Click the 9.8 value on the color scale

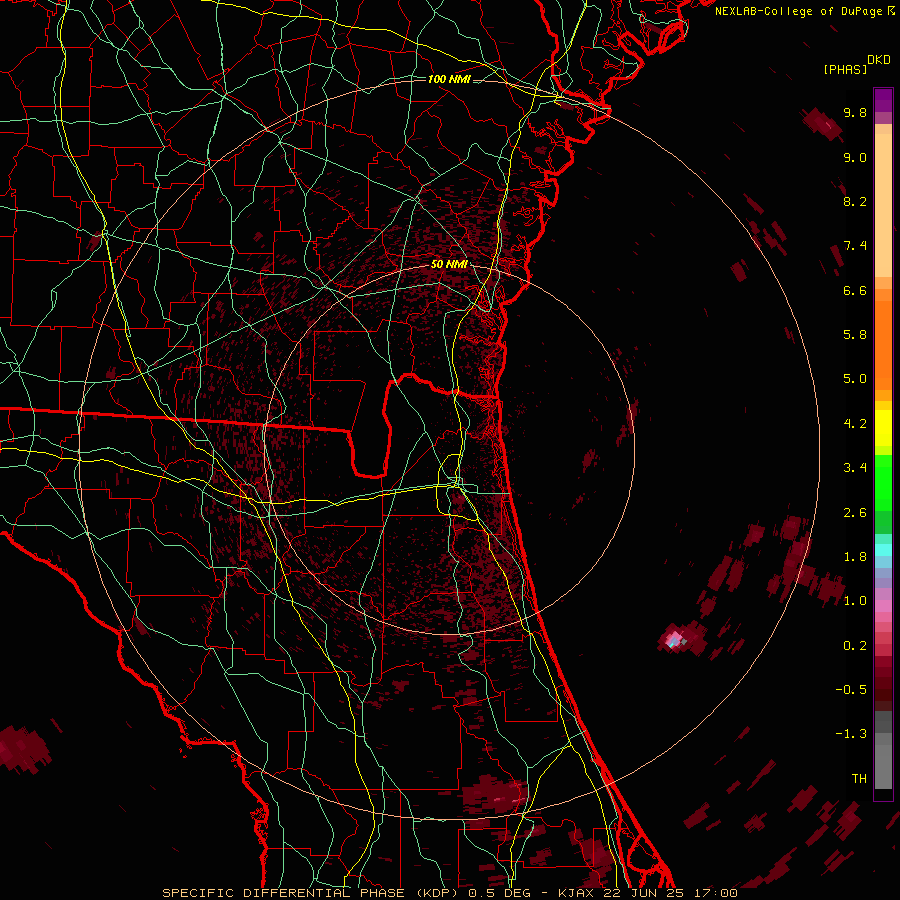pos(855,112)
